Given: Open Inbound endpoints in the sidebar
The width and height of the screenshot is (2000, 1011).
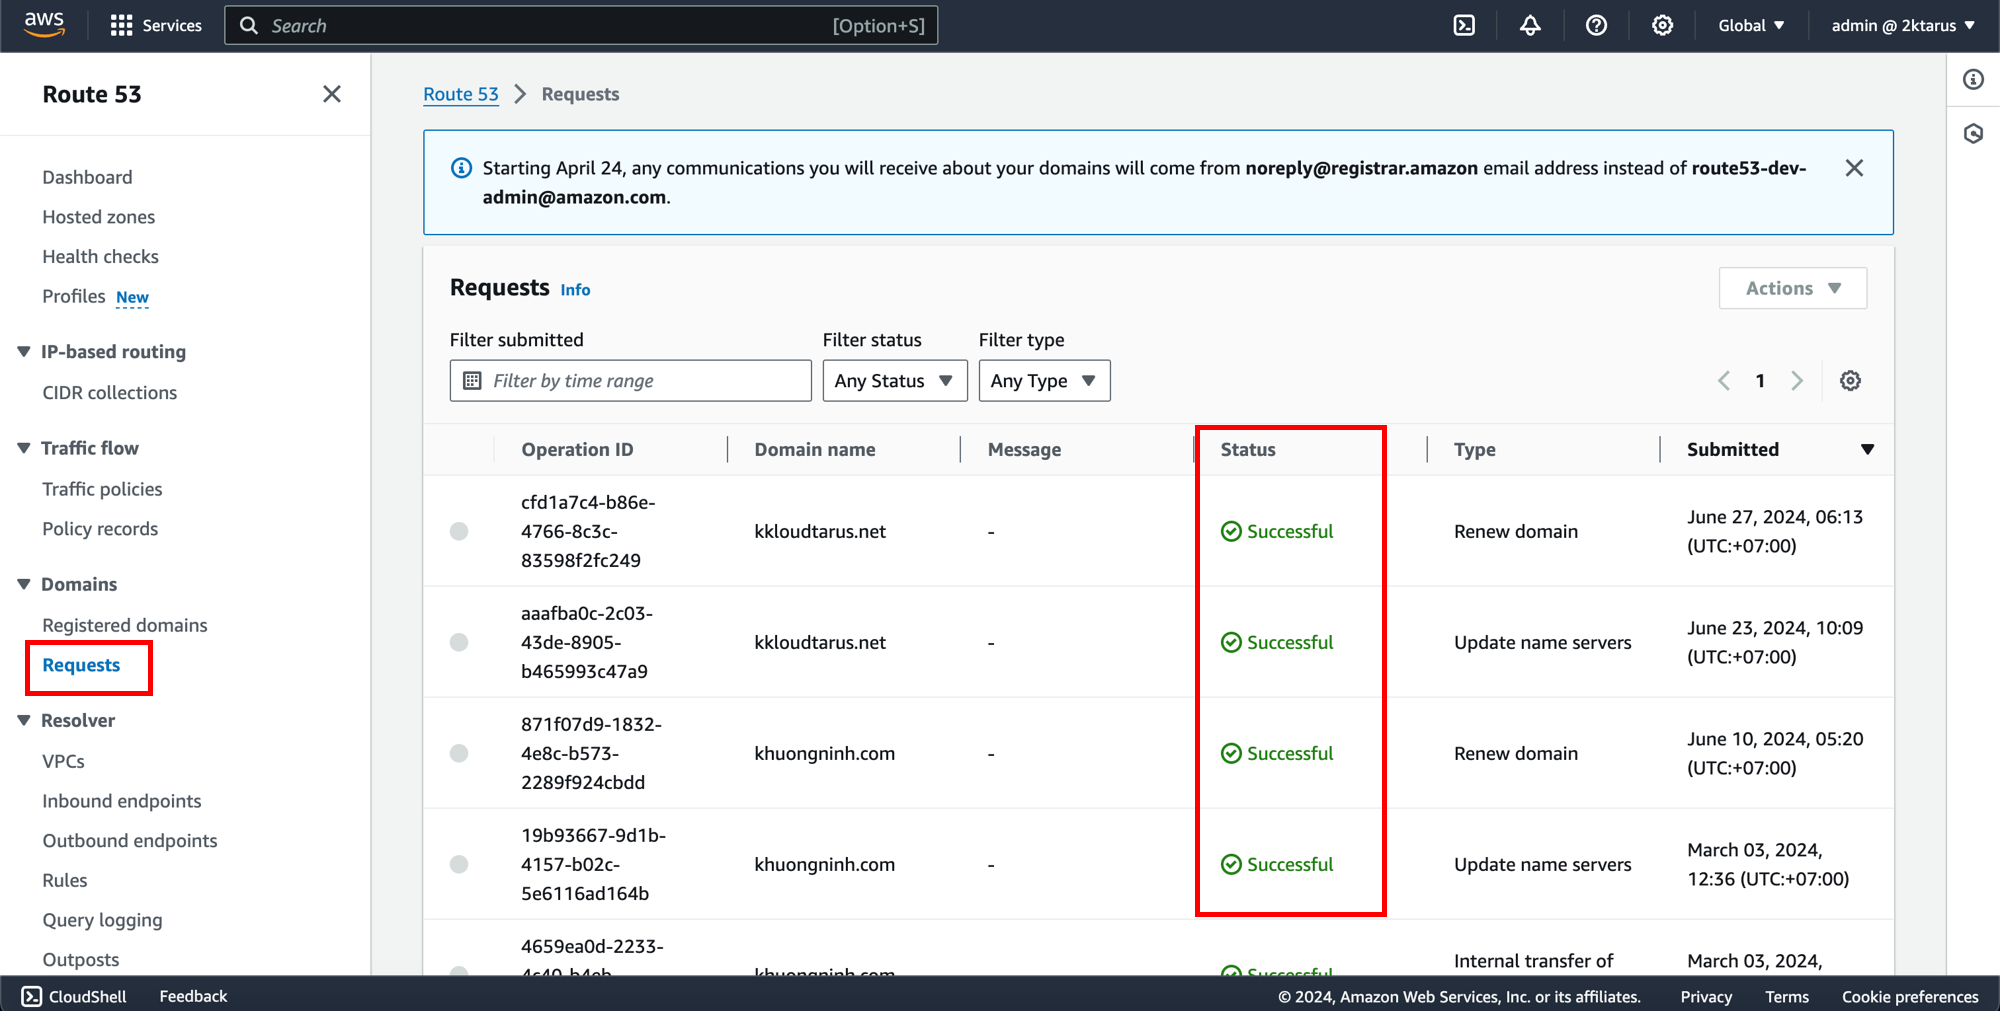Looking at the screenshot, I should (122, 801).
